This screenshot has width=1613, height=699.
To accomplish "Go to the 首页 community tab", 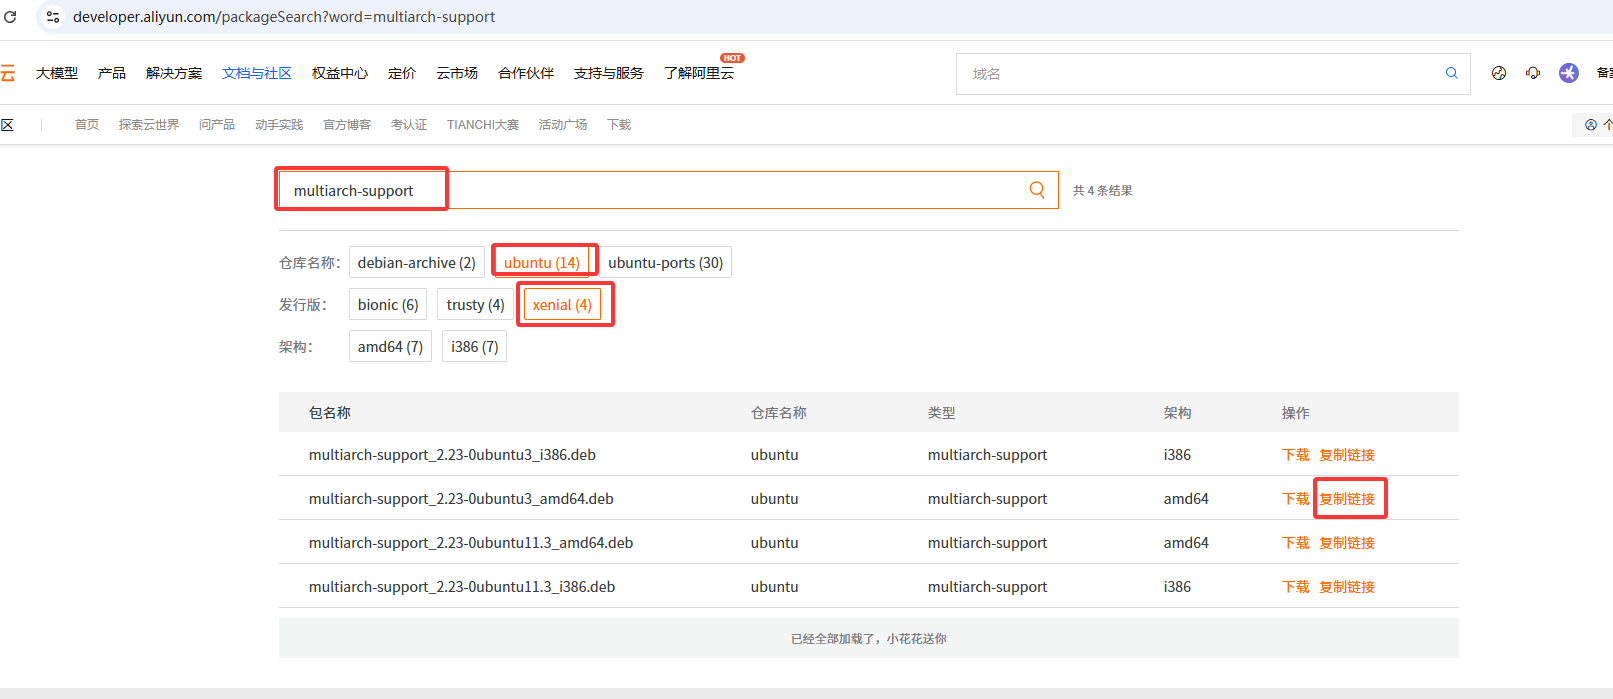I will click(87, 125).
